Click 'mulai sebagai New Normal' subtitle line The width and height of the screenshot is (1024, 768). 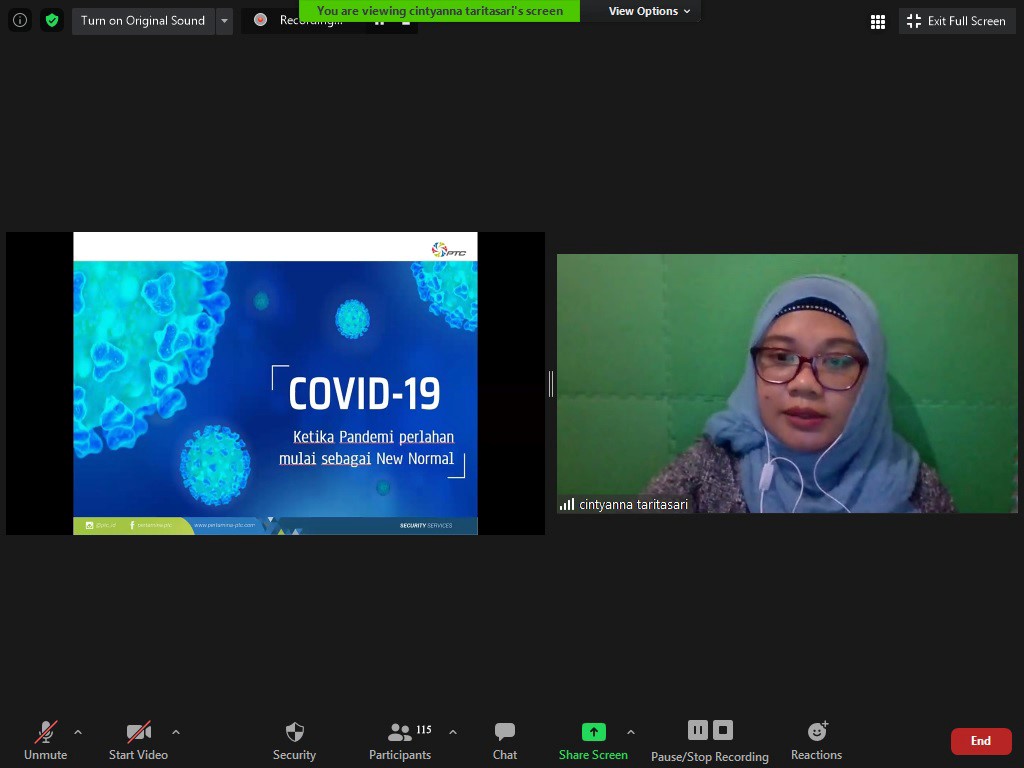coord(366,458)
